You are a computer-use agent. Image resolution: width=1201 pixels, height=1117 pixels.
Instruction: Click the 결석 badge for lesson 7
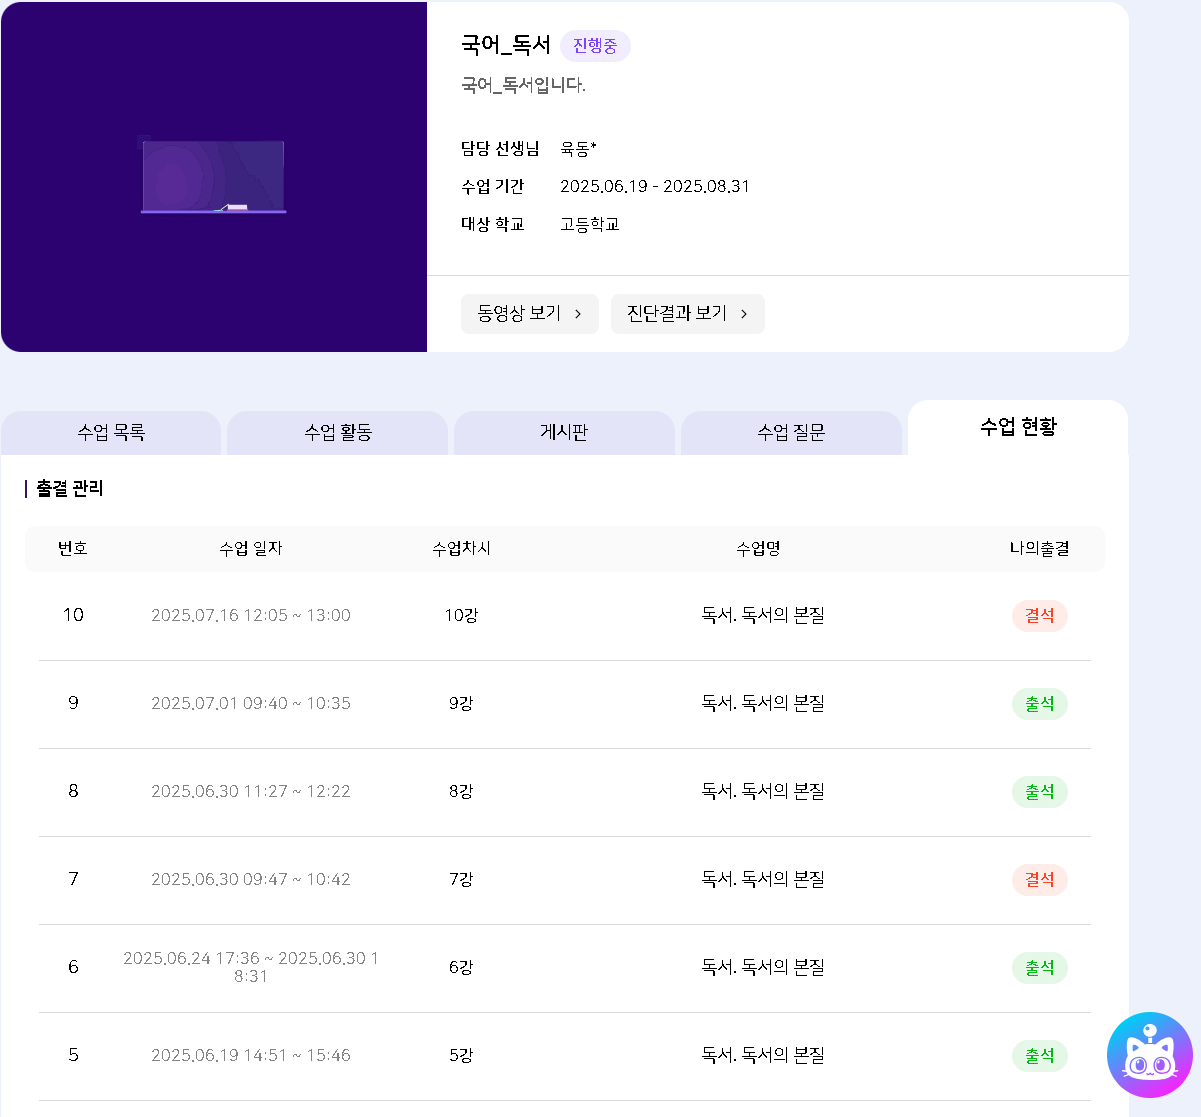1039,880
